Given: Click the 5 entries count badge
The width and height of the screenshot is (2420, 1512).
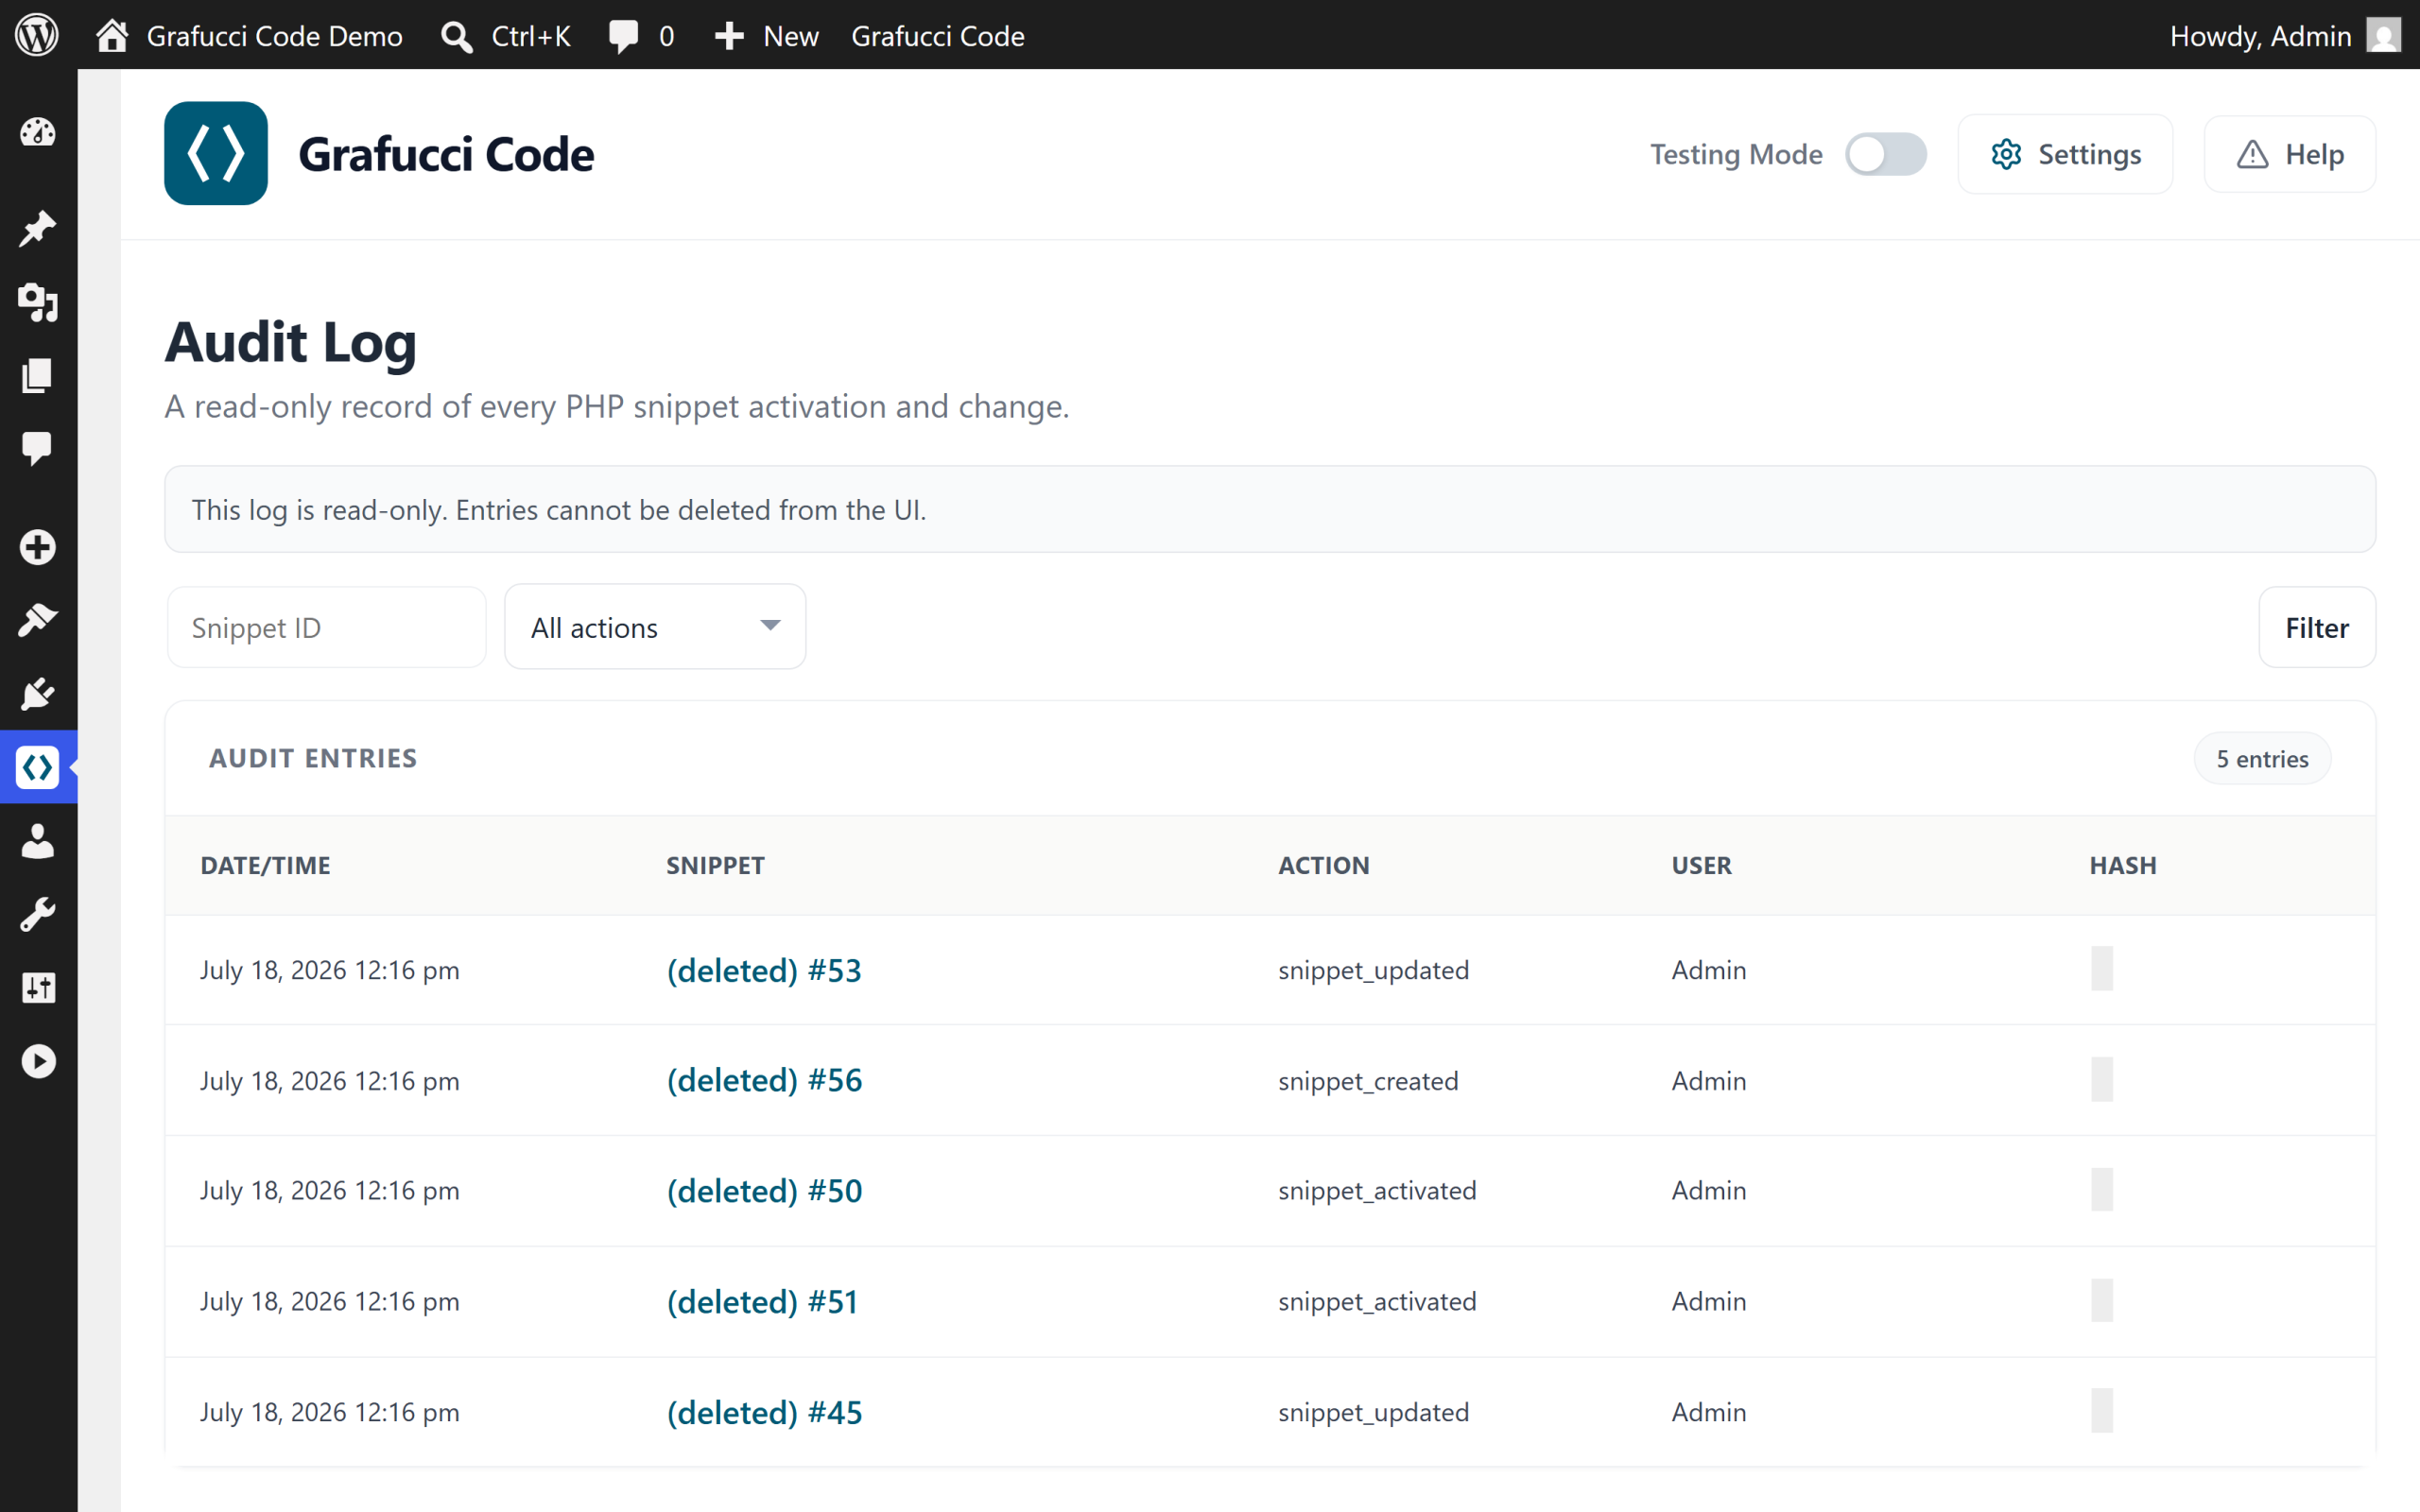Looking at the screenshot, I should (2262, 759).
